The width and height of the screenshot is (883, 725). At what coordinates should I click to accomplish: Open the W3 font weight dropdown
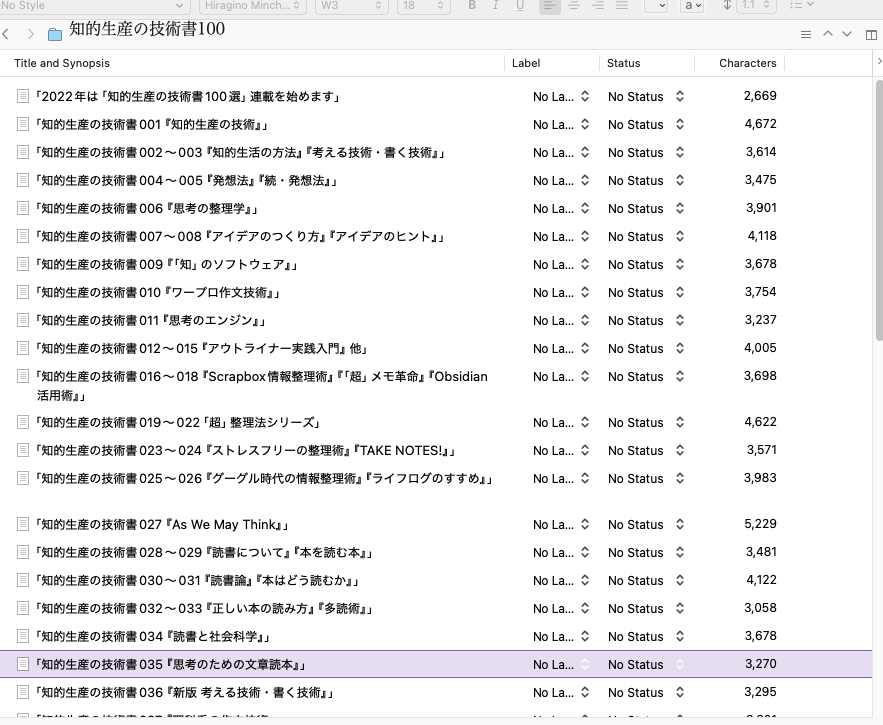click(x=351, y=6)
